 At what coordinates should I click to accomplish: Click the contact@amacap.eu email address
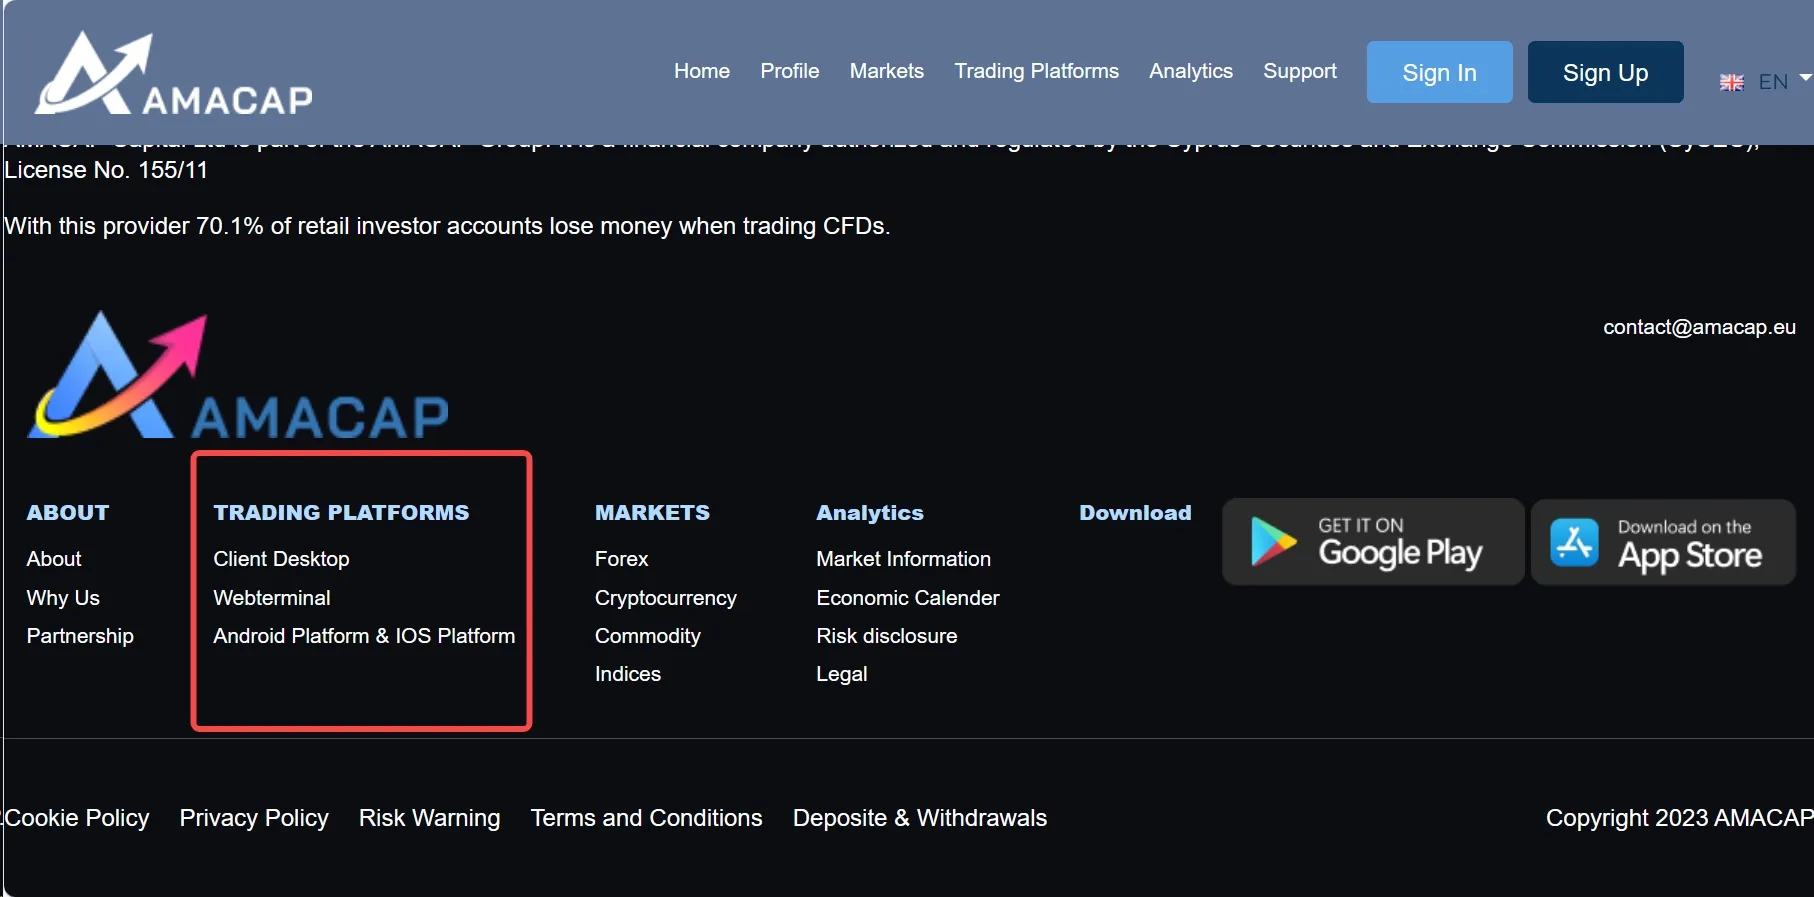coord(1700,327)
